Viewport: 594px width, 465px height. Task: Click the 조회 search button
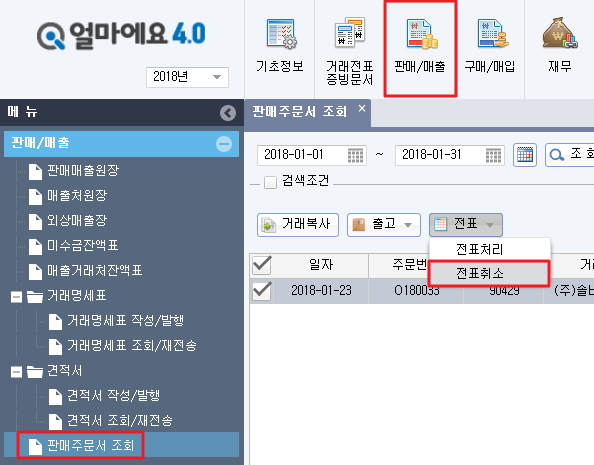coord(570,155)
